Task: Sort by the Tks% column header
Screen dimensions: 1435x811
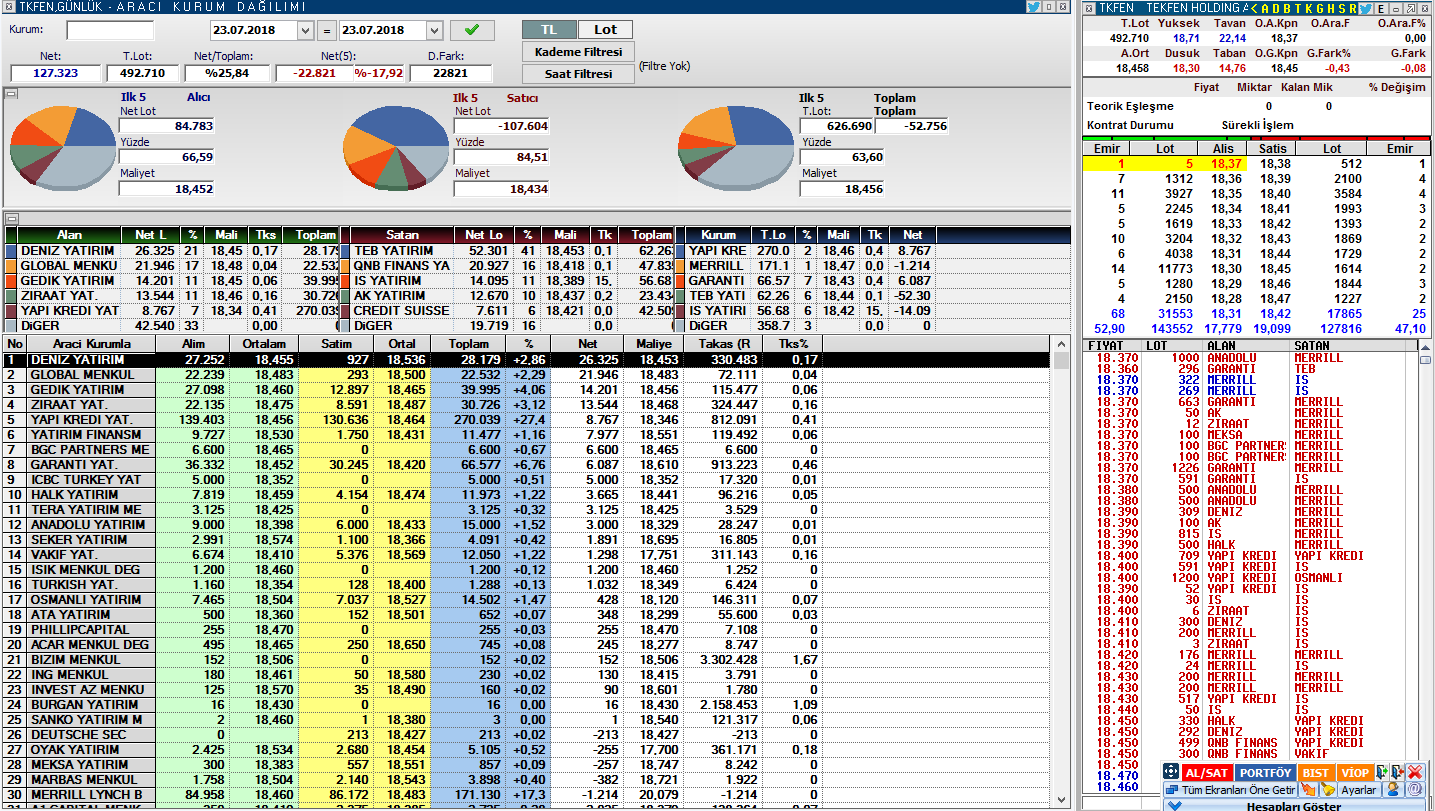Action: click(792, 344)
